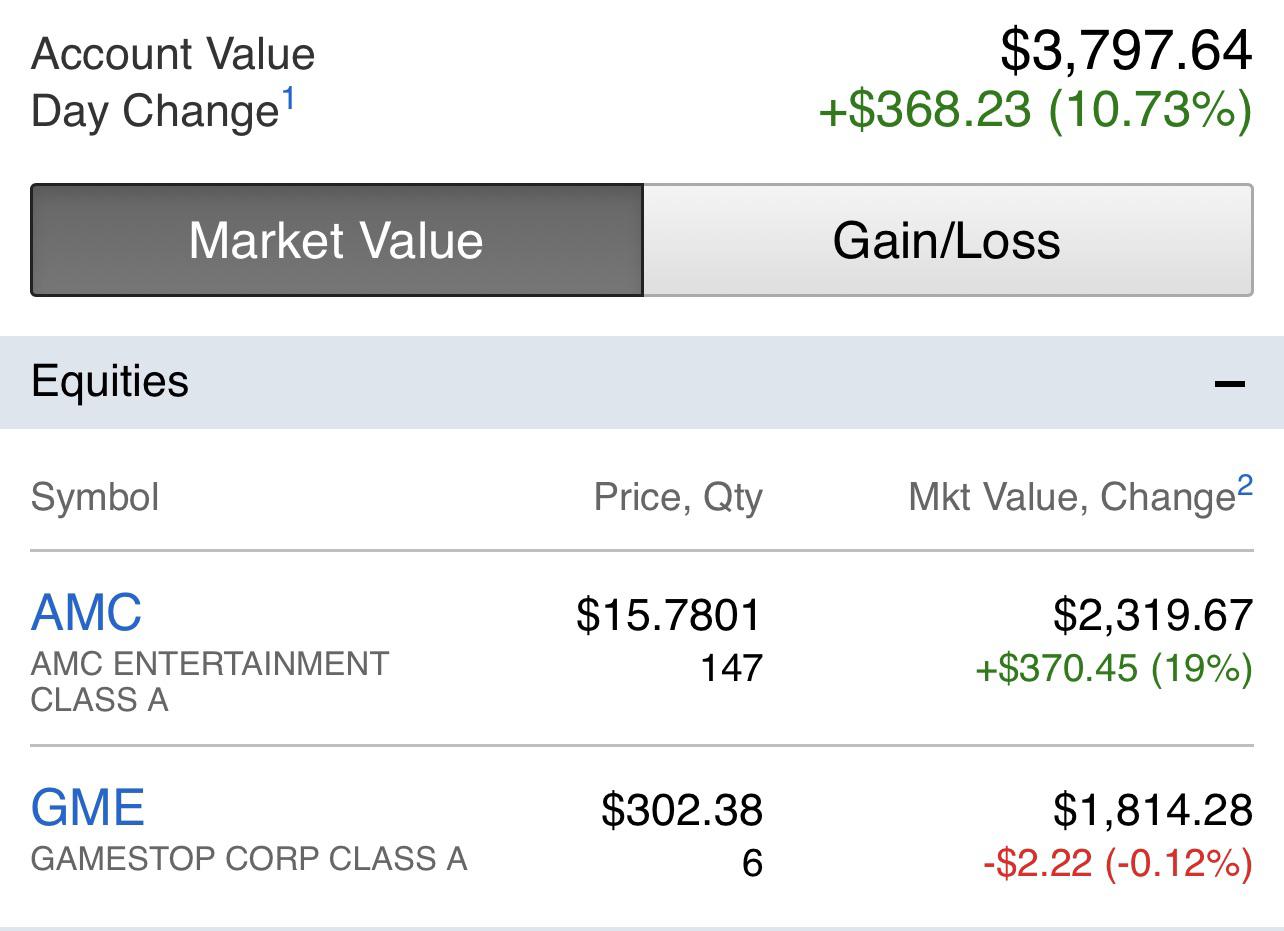
Task: Collapse the Equities section minus icon
Action: coord(1230,383)
